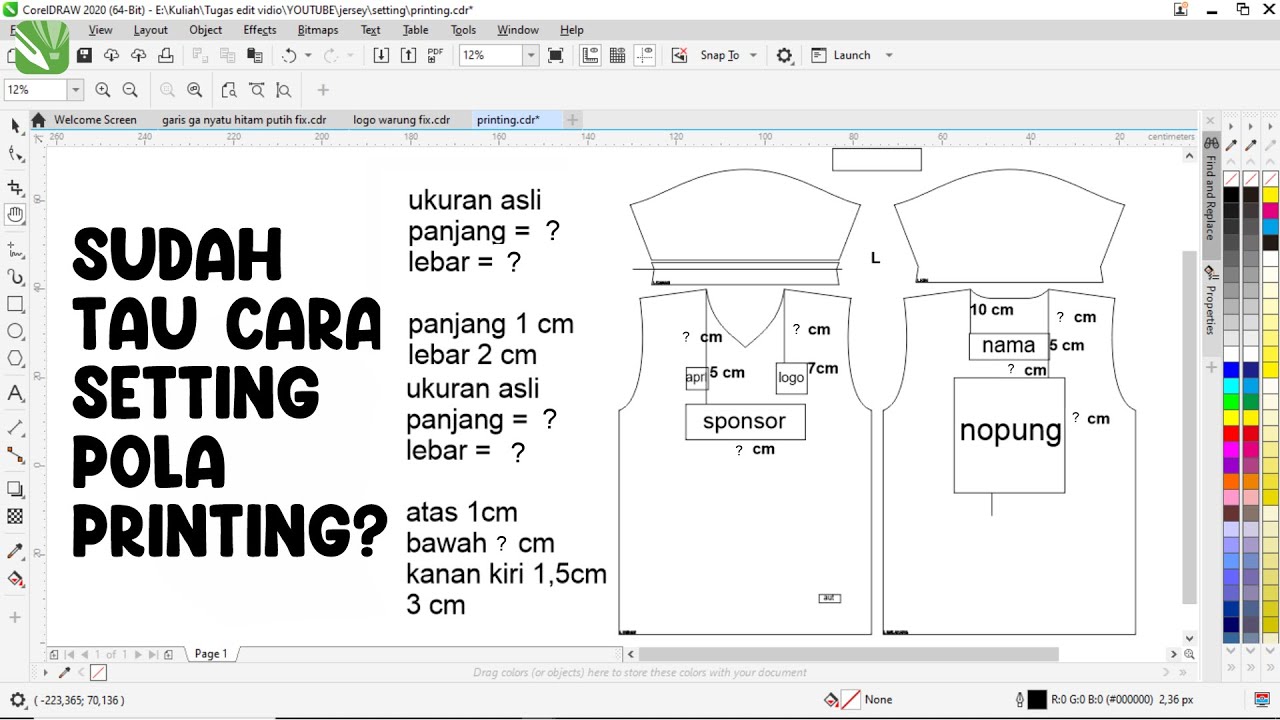
Task: Click the vertical scrollbar thumb
Action: pyautogui.click(x=1189, y=427)
